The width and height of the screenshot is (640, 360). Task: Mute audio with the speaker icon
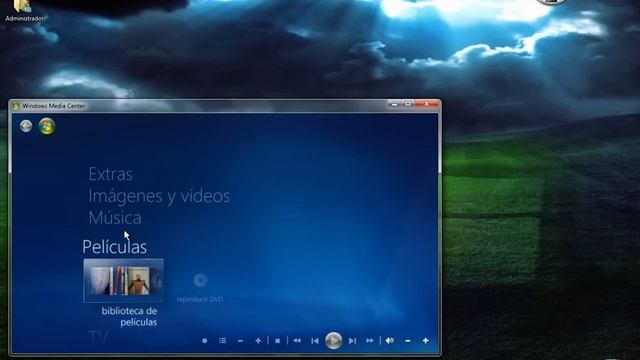[390, 340]
